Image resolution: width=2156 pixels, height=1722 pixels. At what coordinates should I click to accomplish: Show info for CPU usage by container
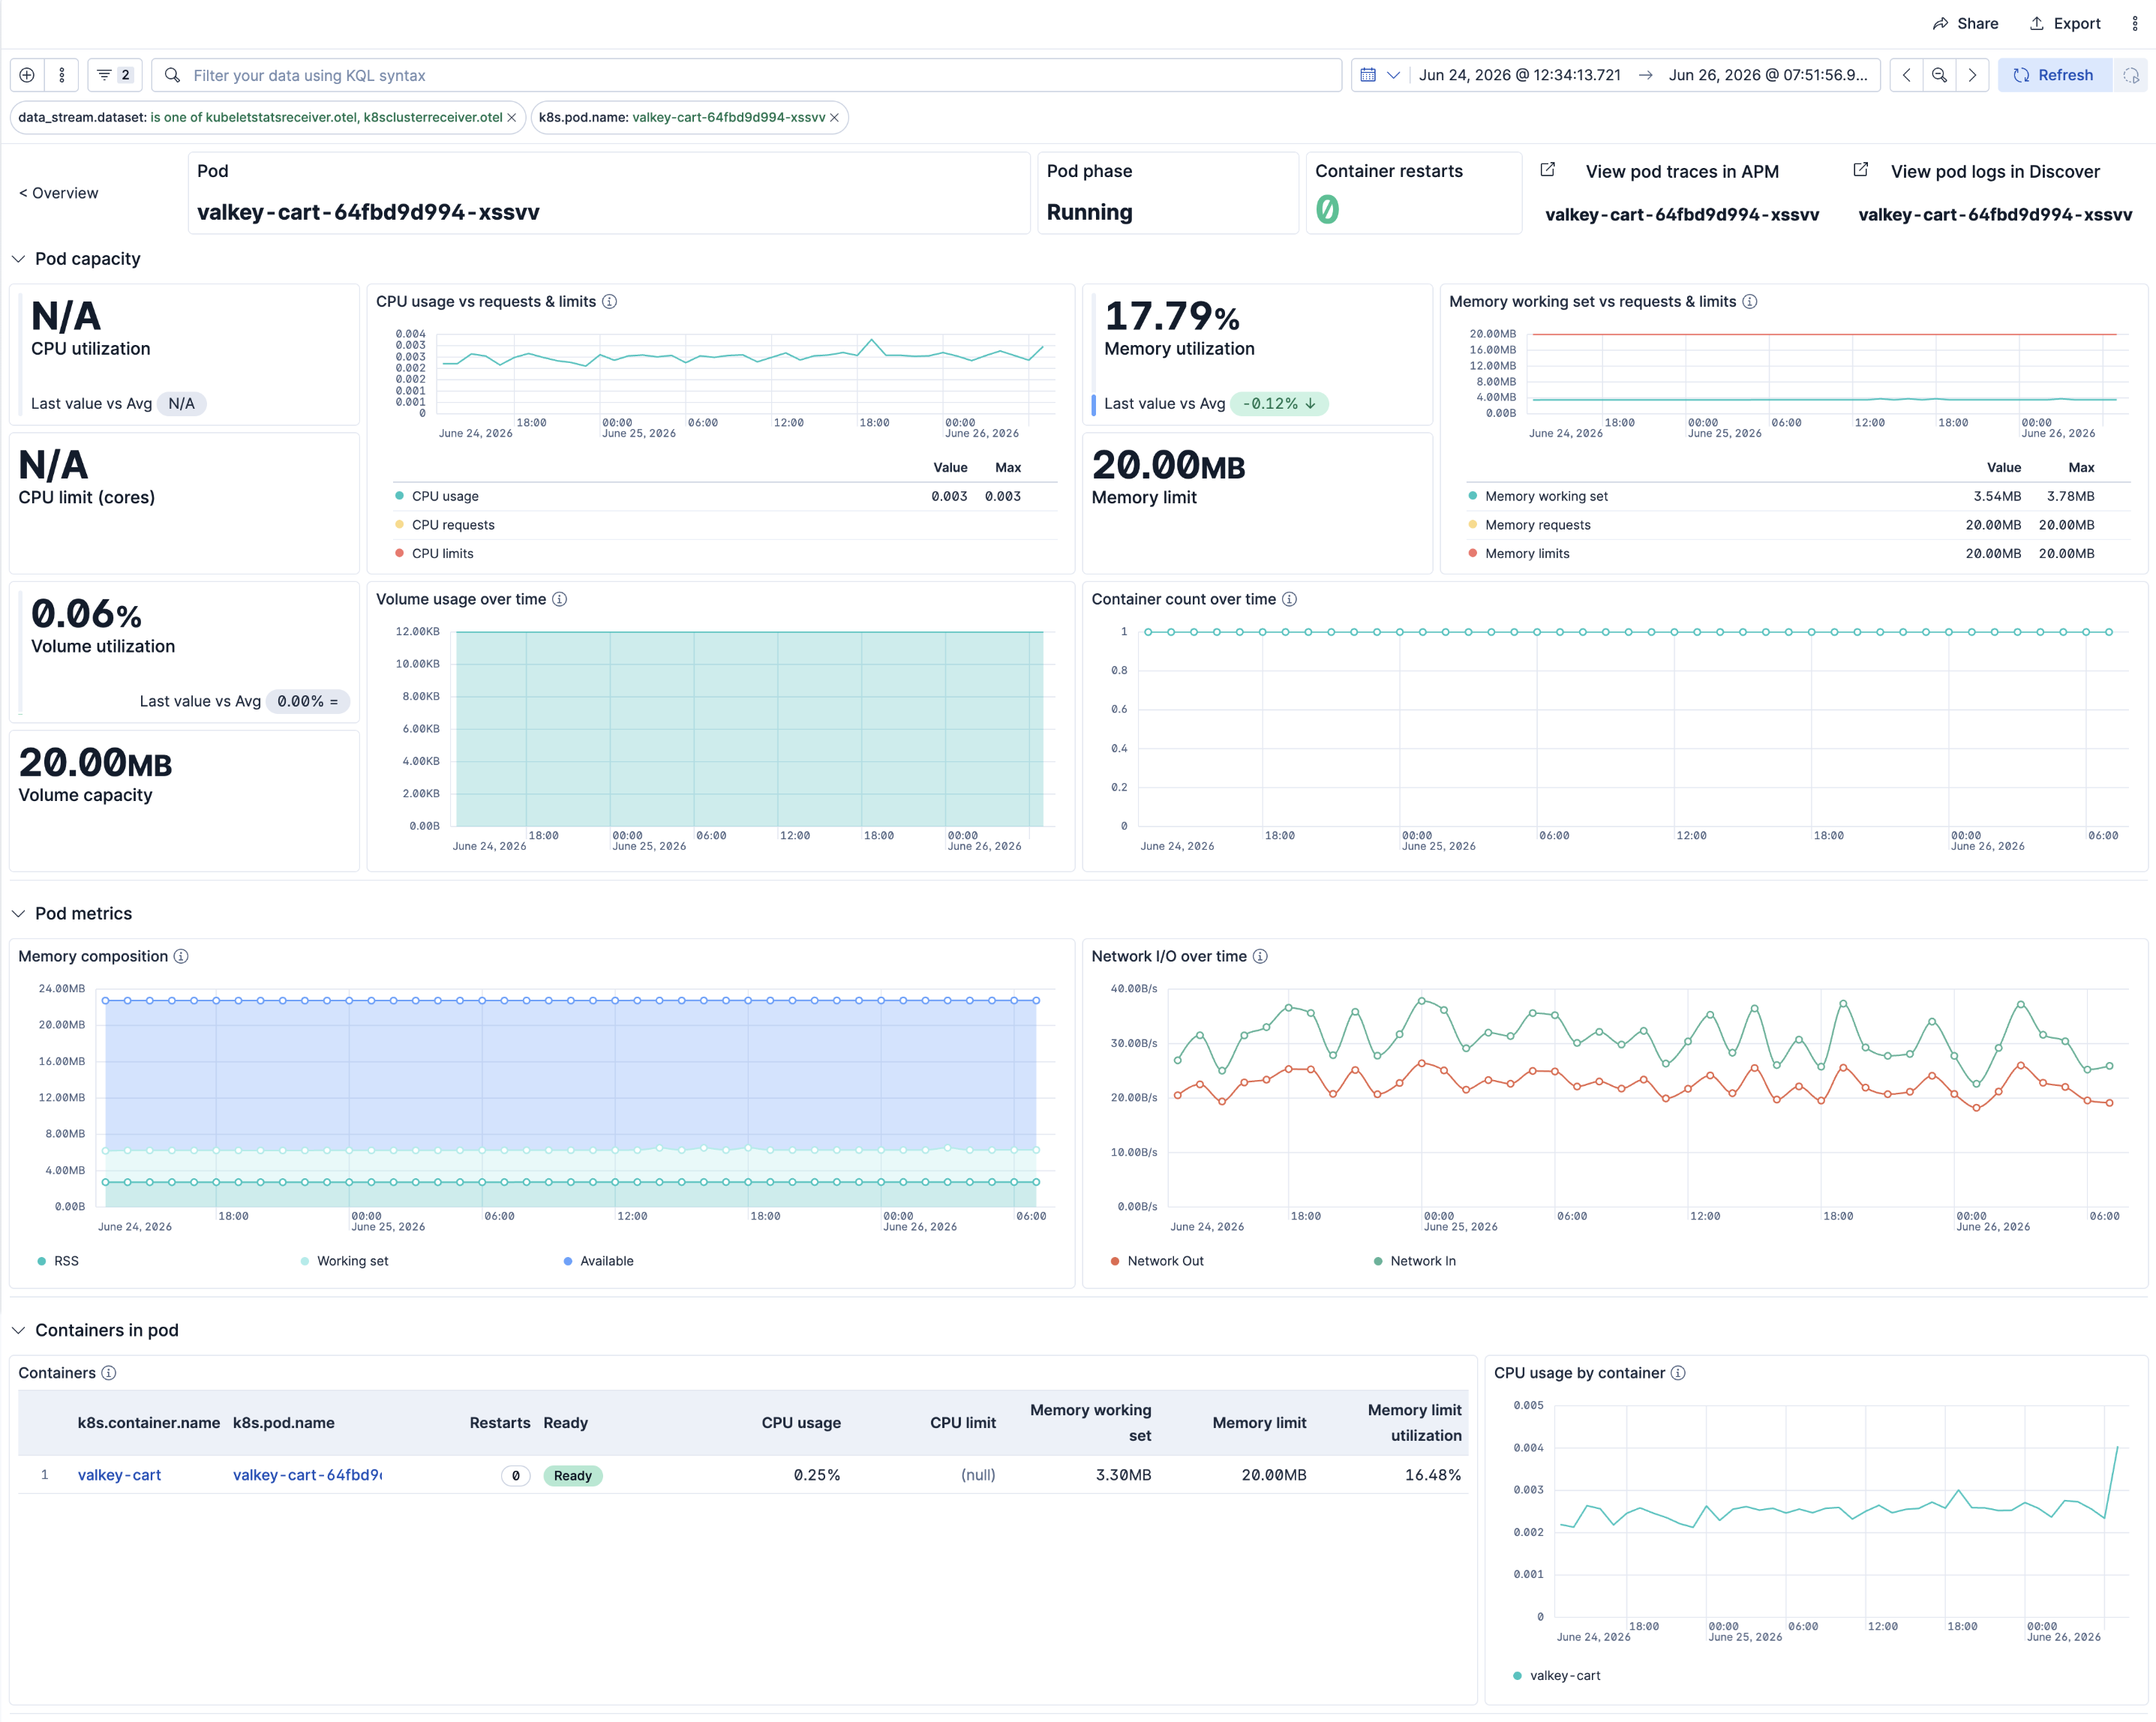click(x=1678, y=1373)
